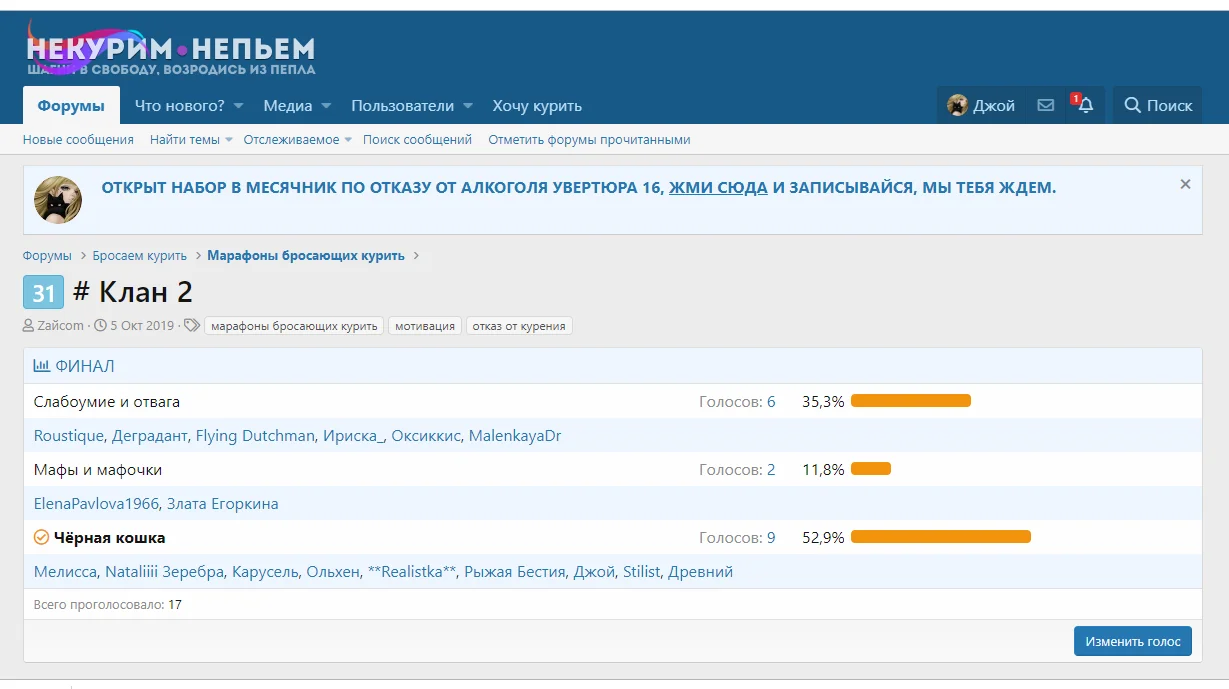
Task: Click the НЕКУРИМ-НЕПЬЕМ site logo
Action: coord(171,51)
